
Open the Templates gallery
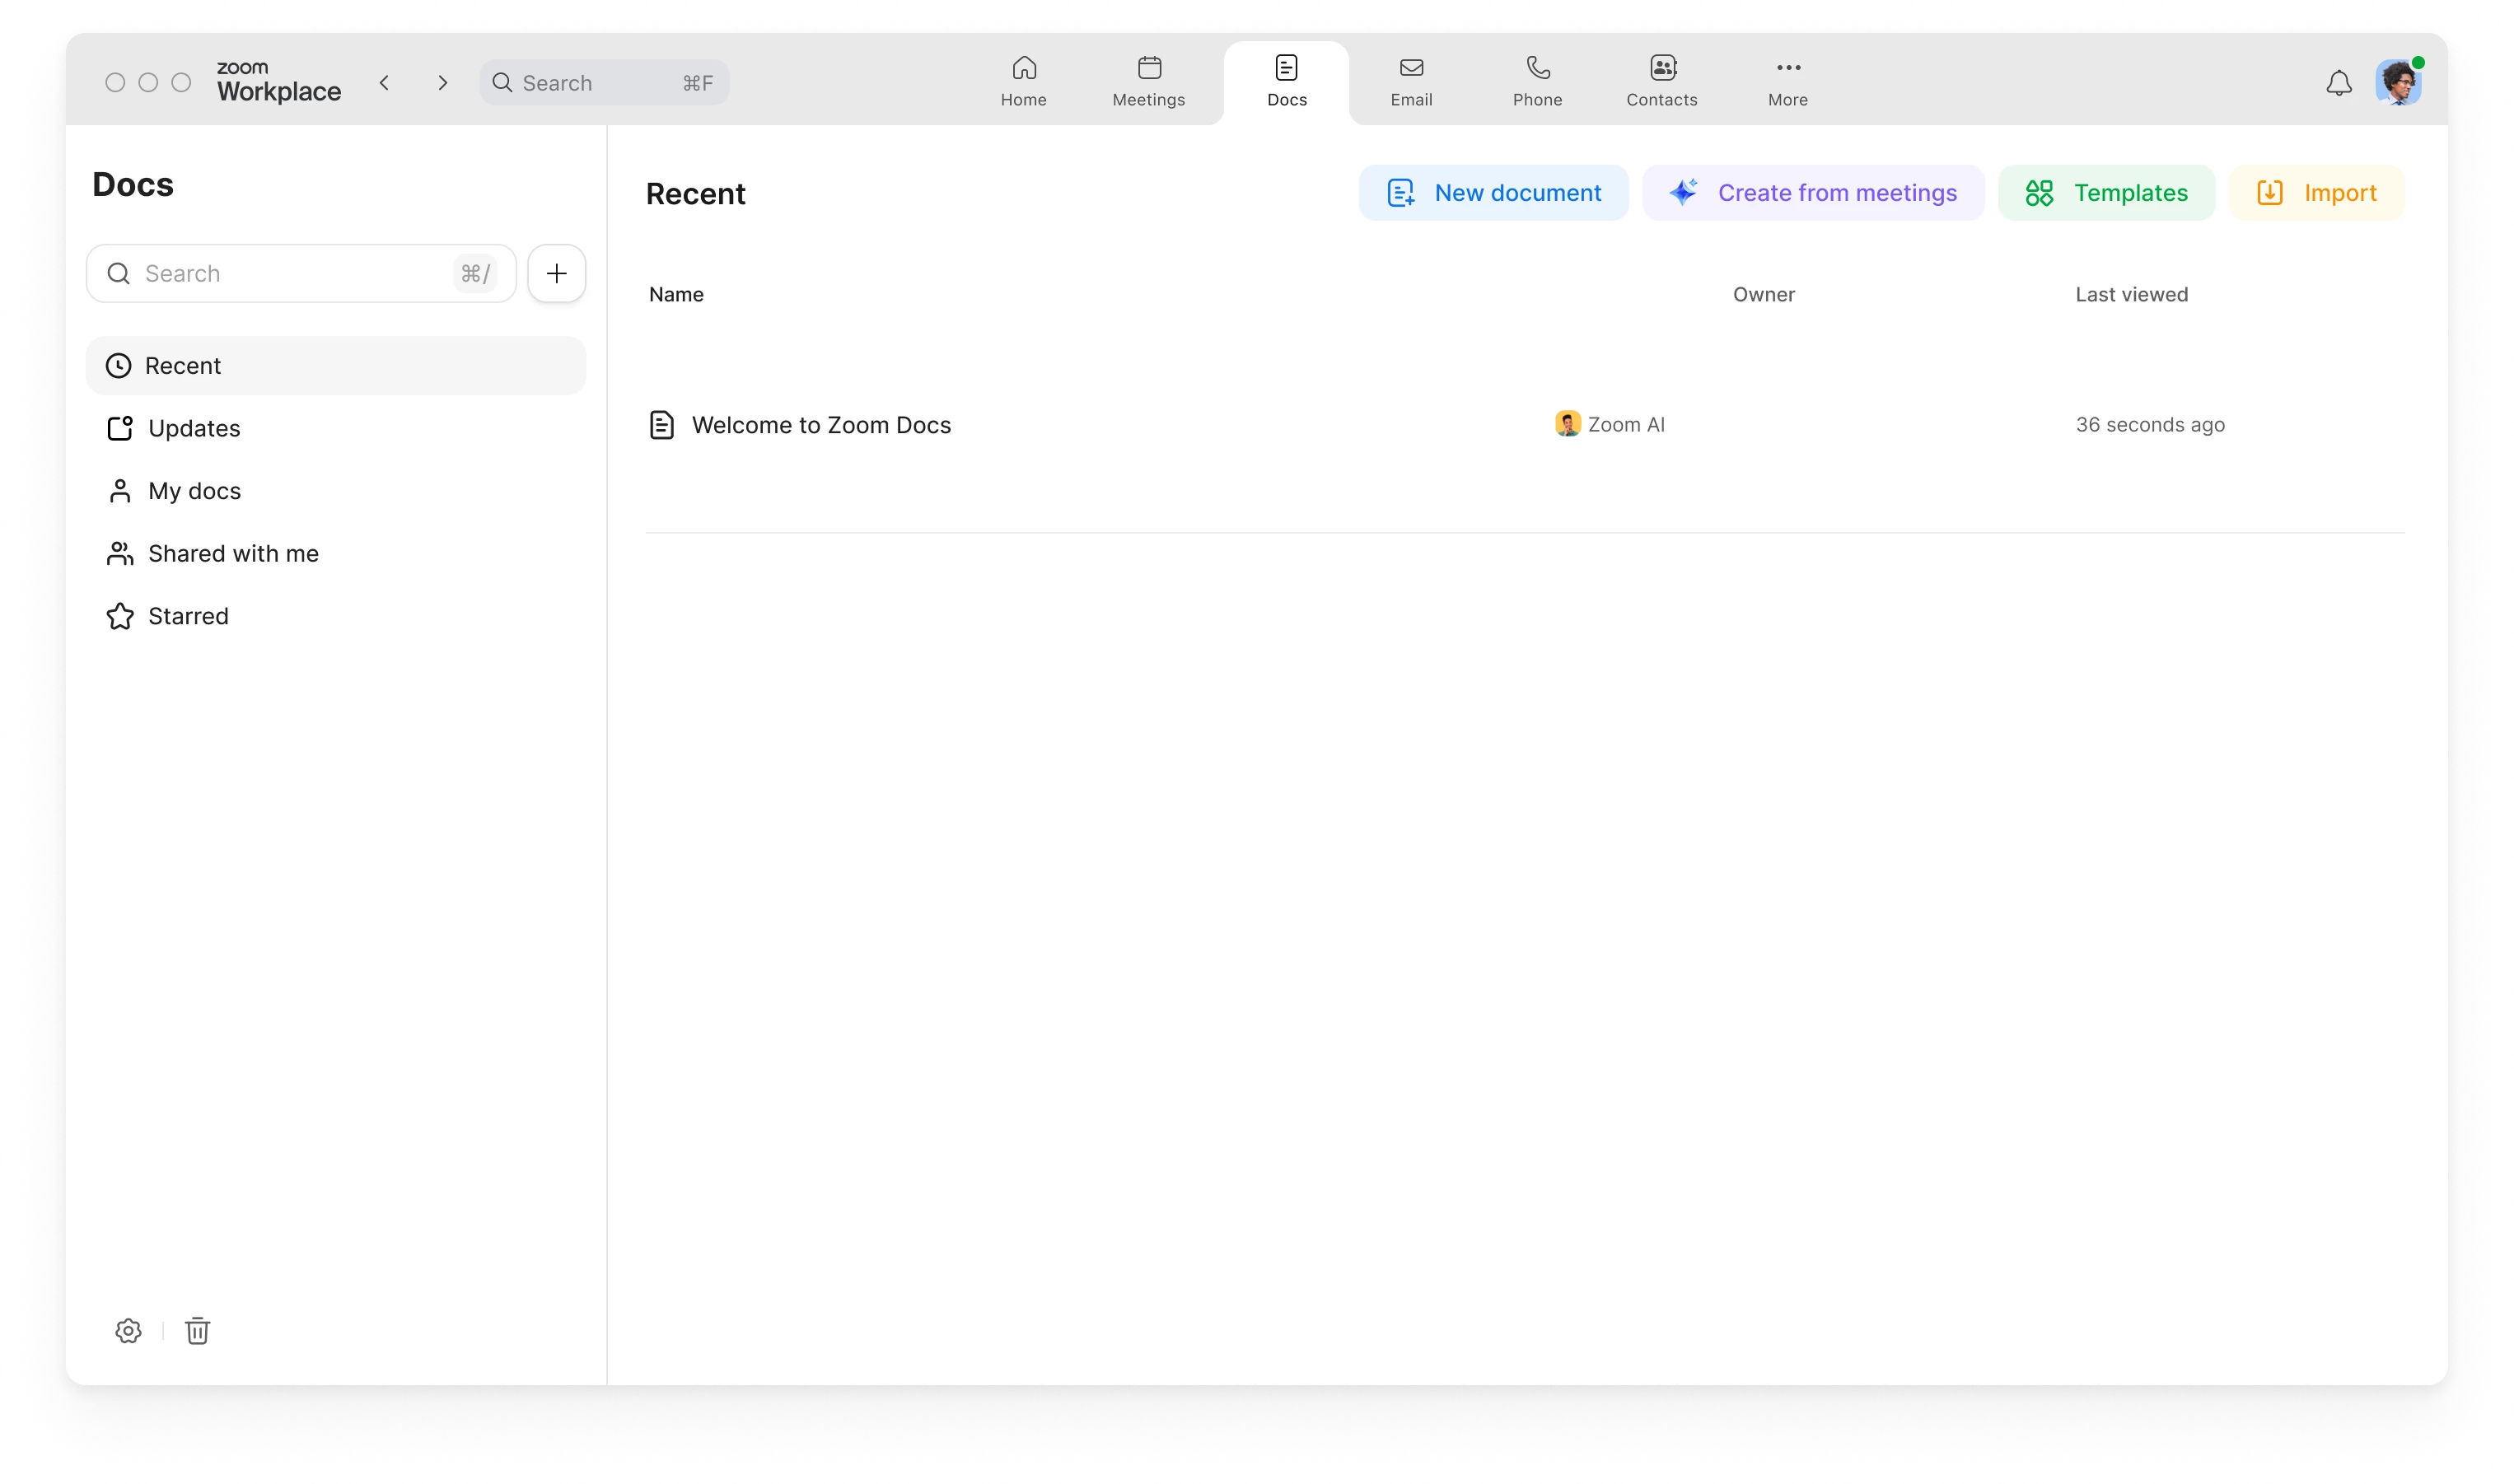pos(2106,193)
